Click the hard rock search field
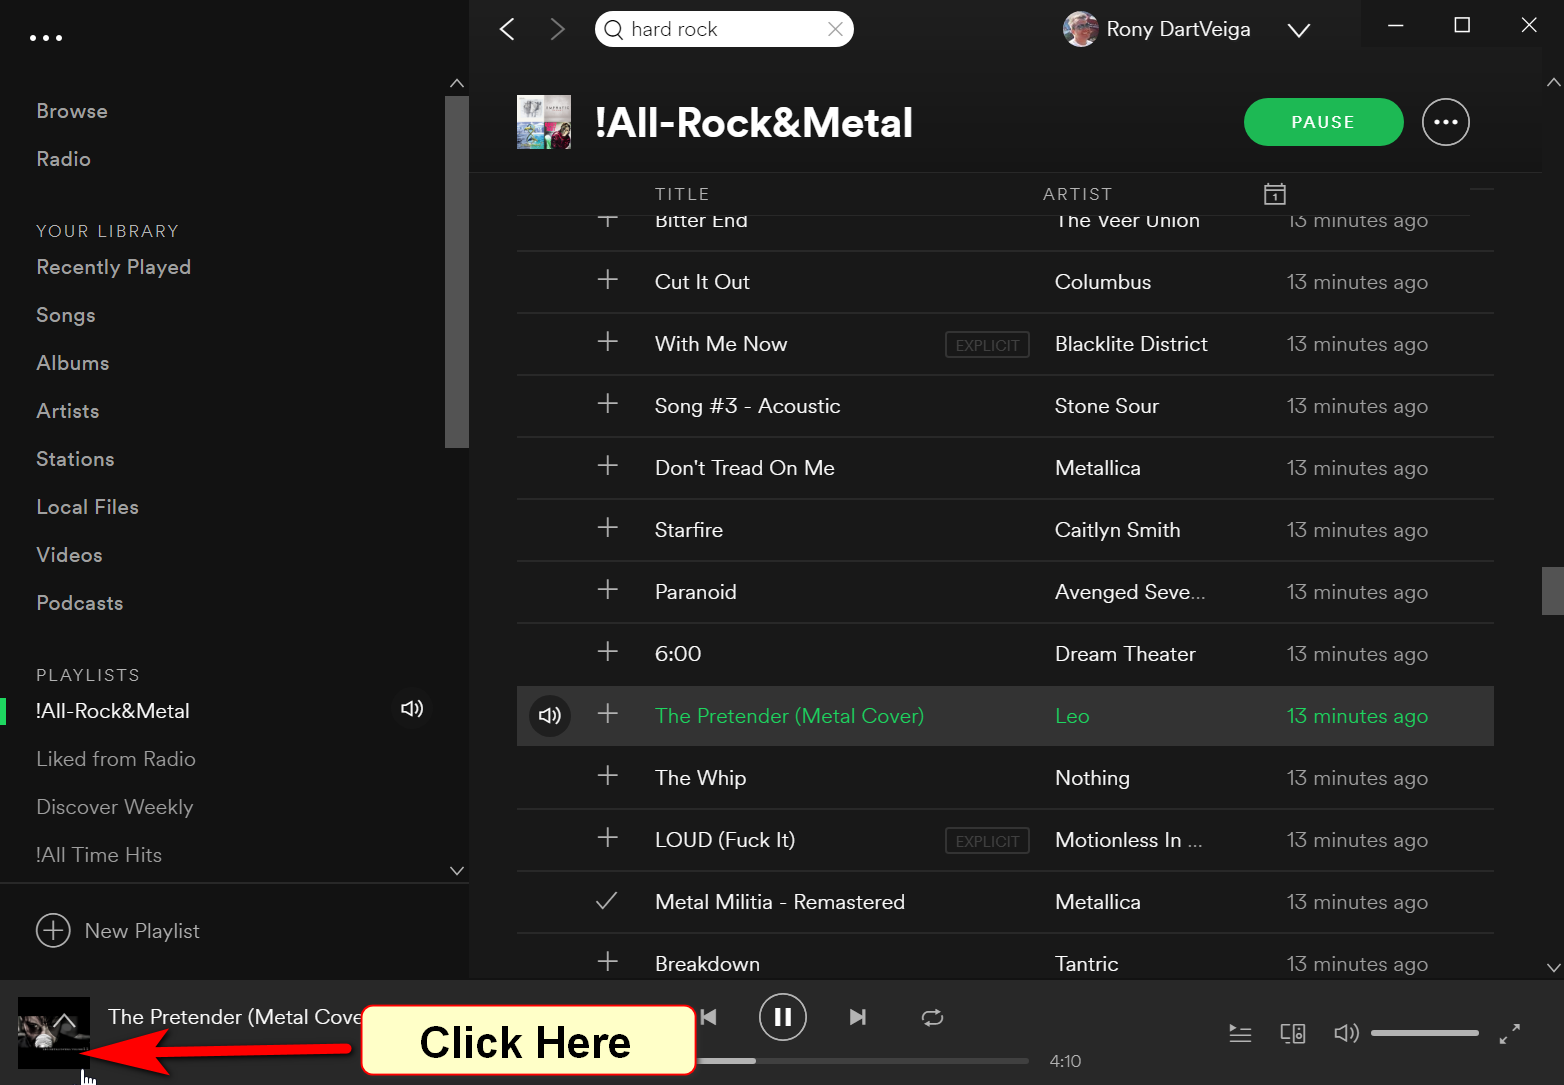 (724, 29)
